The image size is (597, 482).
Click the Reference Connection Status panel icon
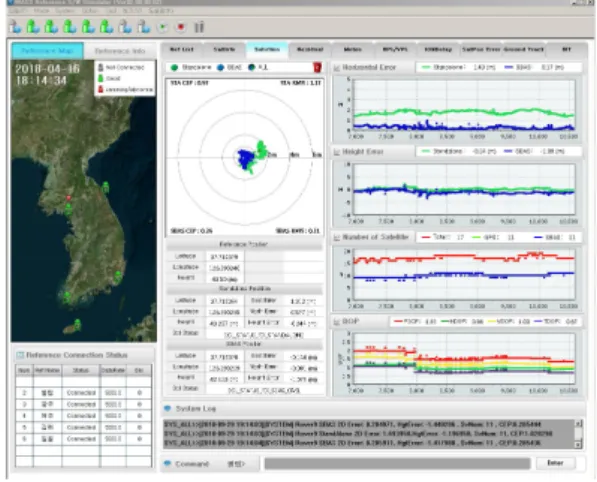(20, 355)
